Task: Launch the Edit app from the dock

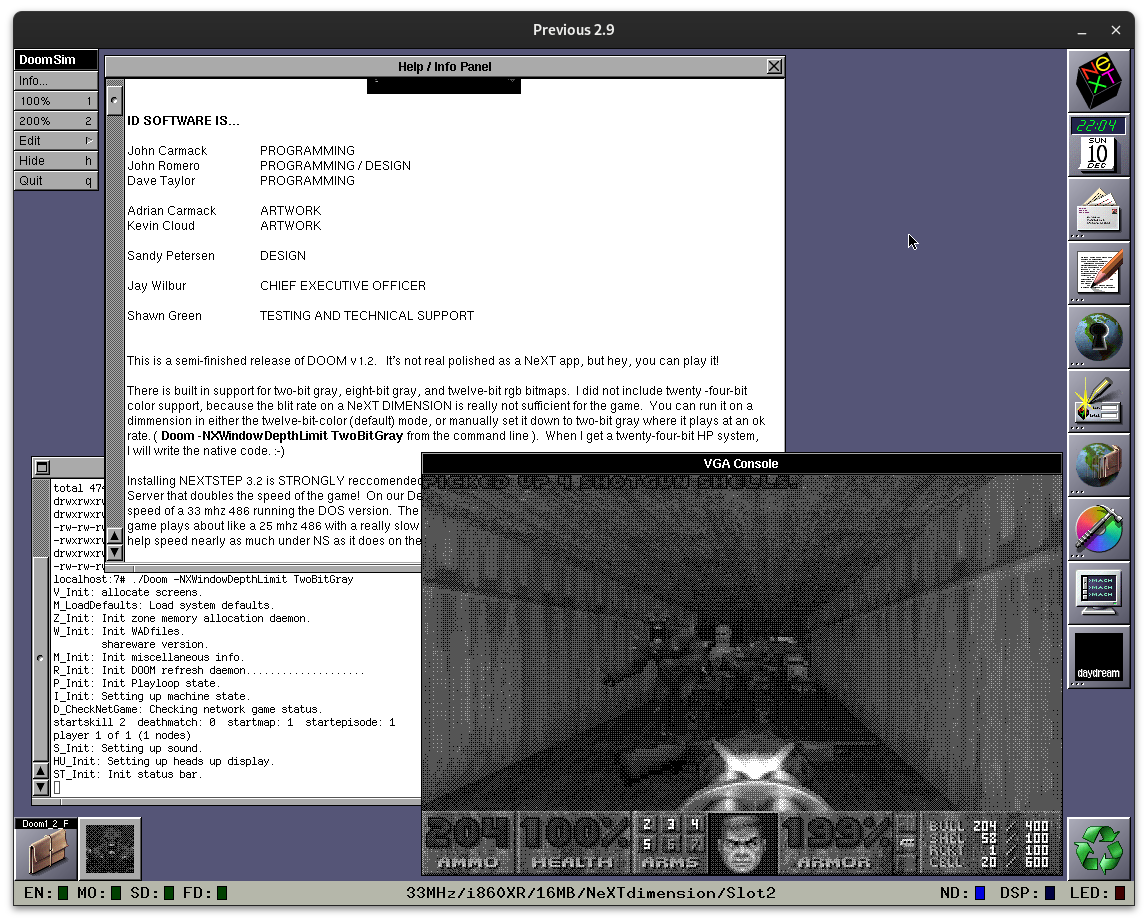Action: [1099, 273]
